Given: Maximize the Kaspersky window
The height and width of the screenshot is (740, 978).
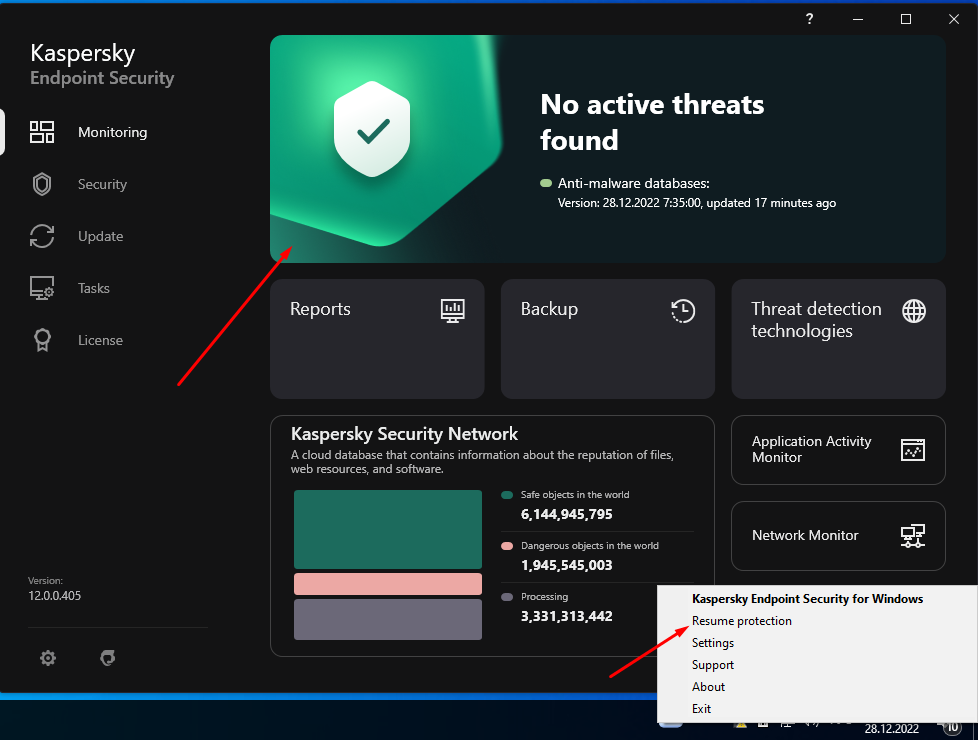Looking at the screenshot, I should tap(906, 19).
